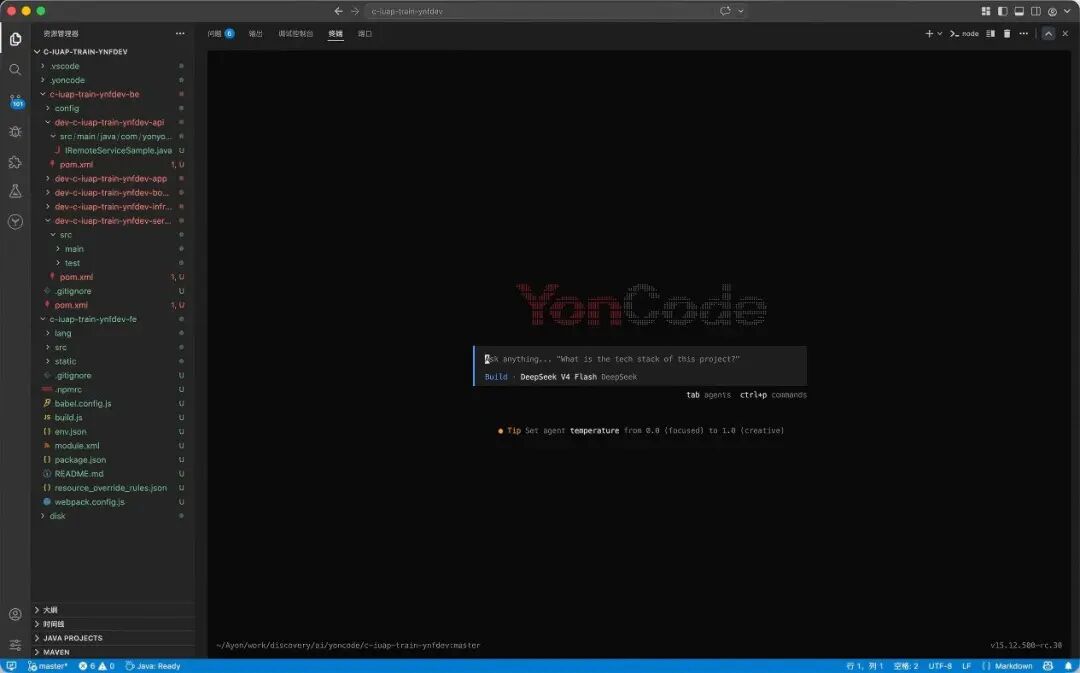Open launch profile dropdown next to plus
Image resolution: width=1080 pixels, height=673 pixels.
click(939, 33)
